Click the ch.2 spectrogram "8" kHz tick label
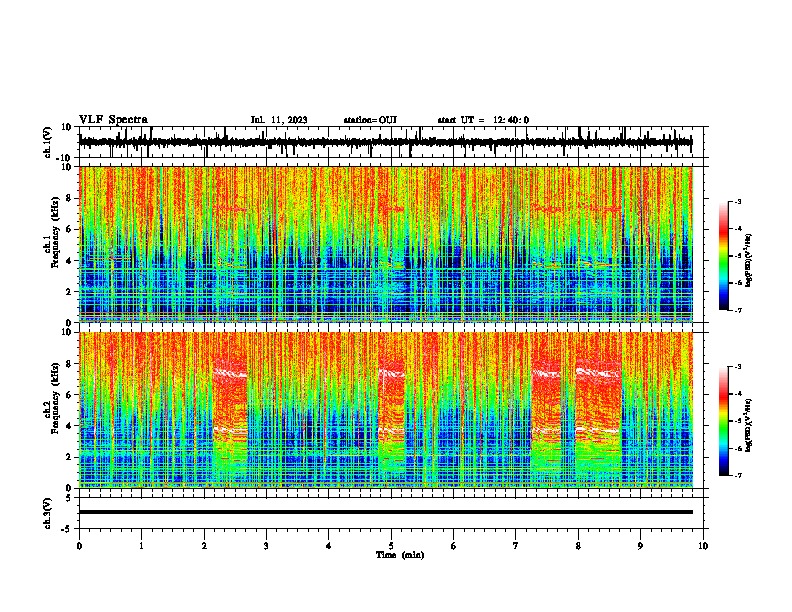This screenshot has height=612, width=792. point(69,364)
